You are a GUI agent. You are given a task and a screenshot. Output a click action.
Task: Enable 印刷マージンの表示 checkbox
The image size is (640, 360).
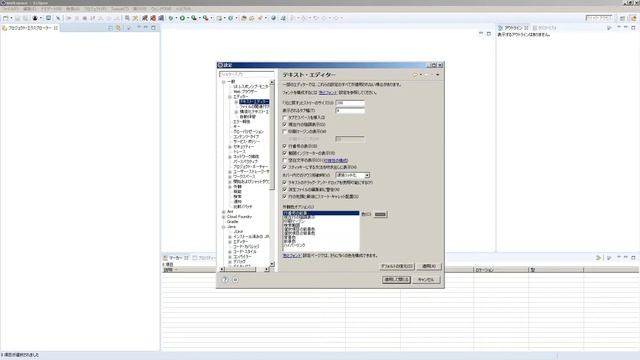click(x=285, y=131)
